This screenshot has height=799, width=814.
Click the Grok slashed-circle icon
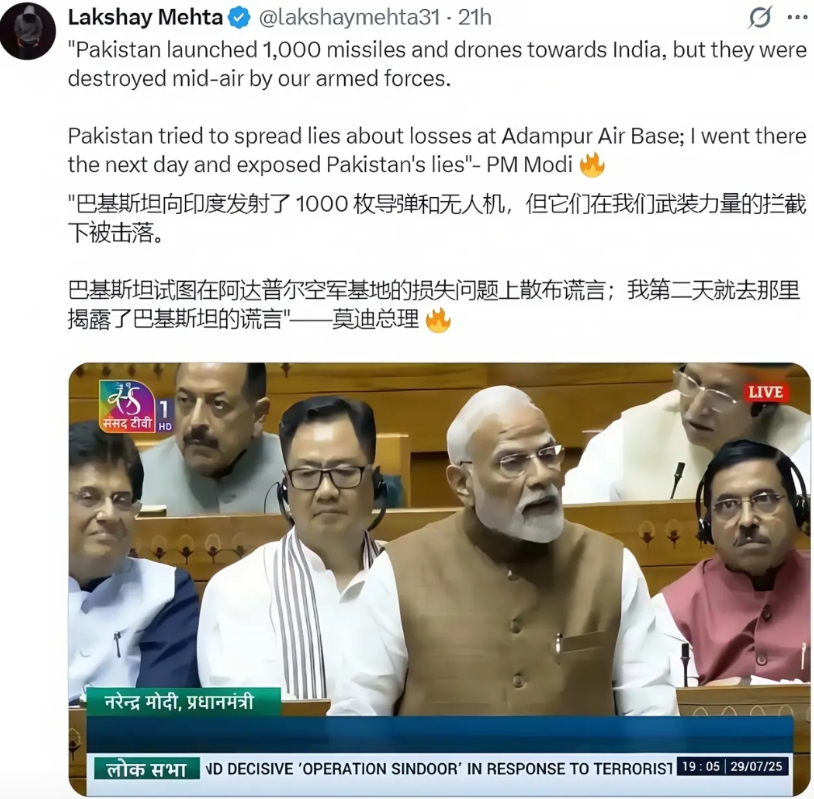[x=760, y=18]
